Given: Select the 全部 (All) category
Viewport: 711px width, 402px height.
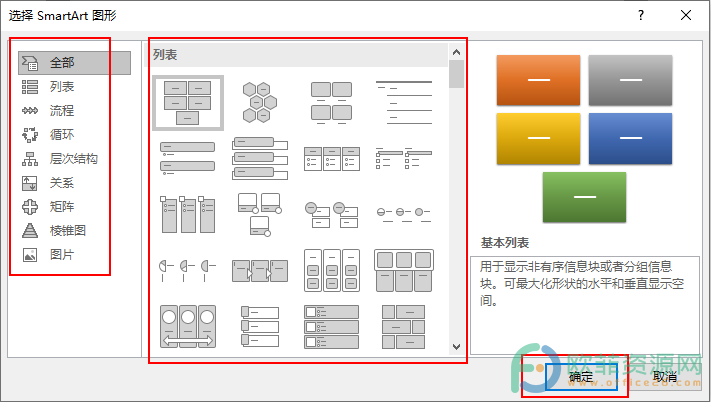Looking at the screenshot, I should coord(74,63).
